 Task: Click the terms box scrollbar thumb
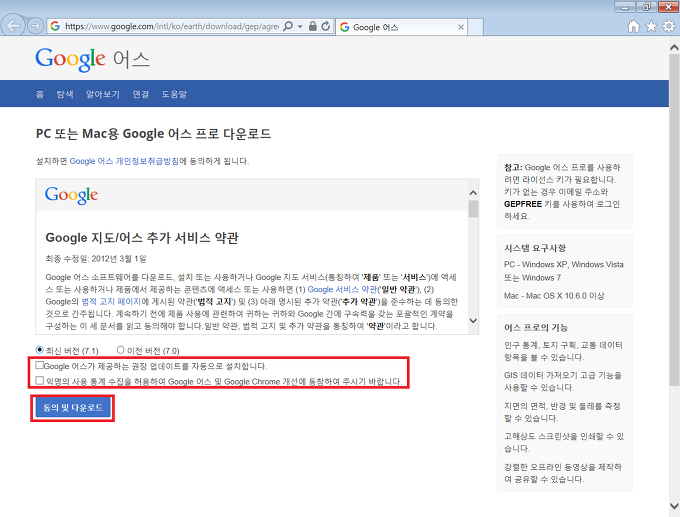coord(473,209)
